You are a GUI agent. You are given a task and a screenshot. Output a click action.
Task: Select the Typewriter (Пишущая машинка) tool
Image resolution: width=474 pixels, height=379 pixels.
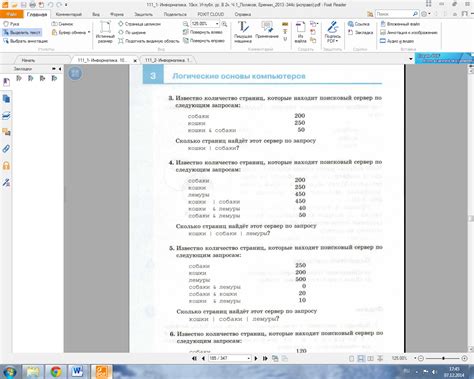243,32
